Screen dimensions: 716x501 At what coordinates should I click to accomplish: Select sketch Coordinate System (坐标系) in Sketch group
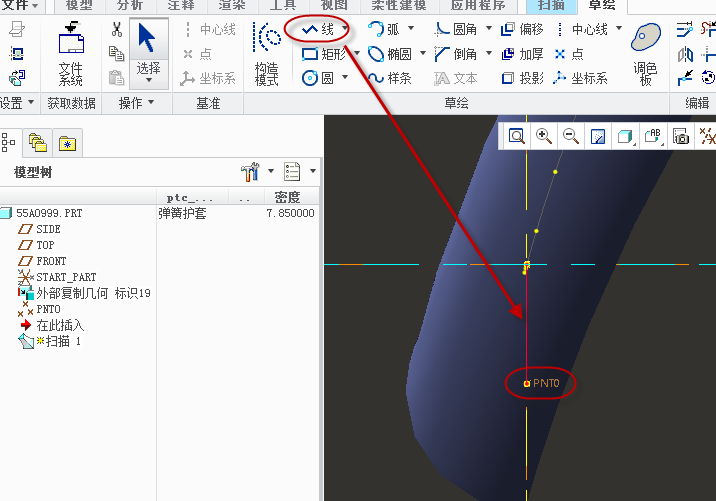coord(580,78)
